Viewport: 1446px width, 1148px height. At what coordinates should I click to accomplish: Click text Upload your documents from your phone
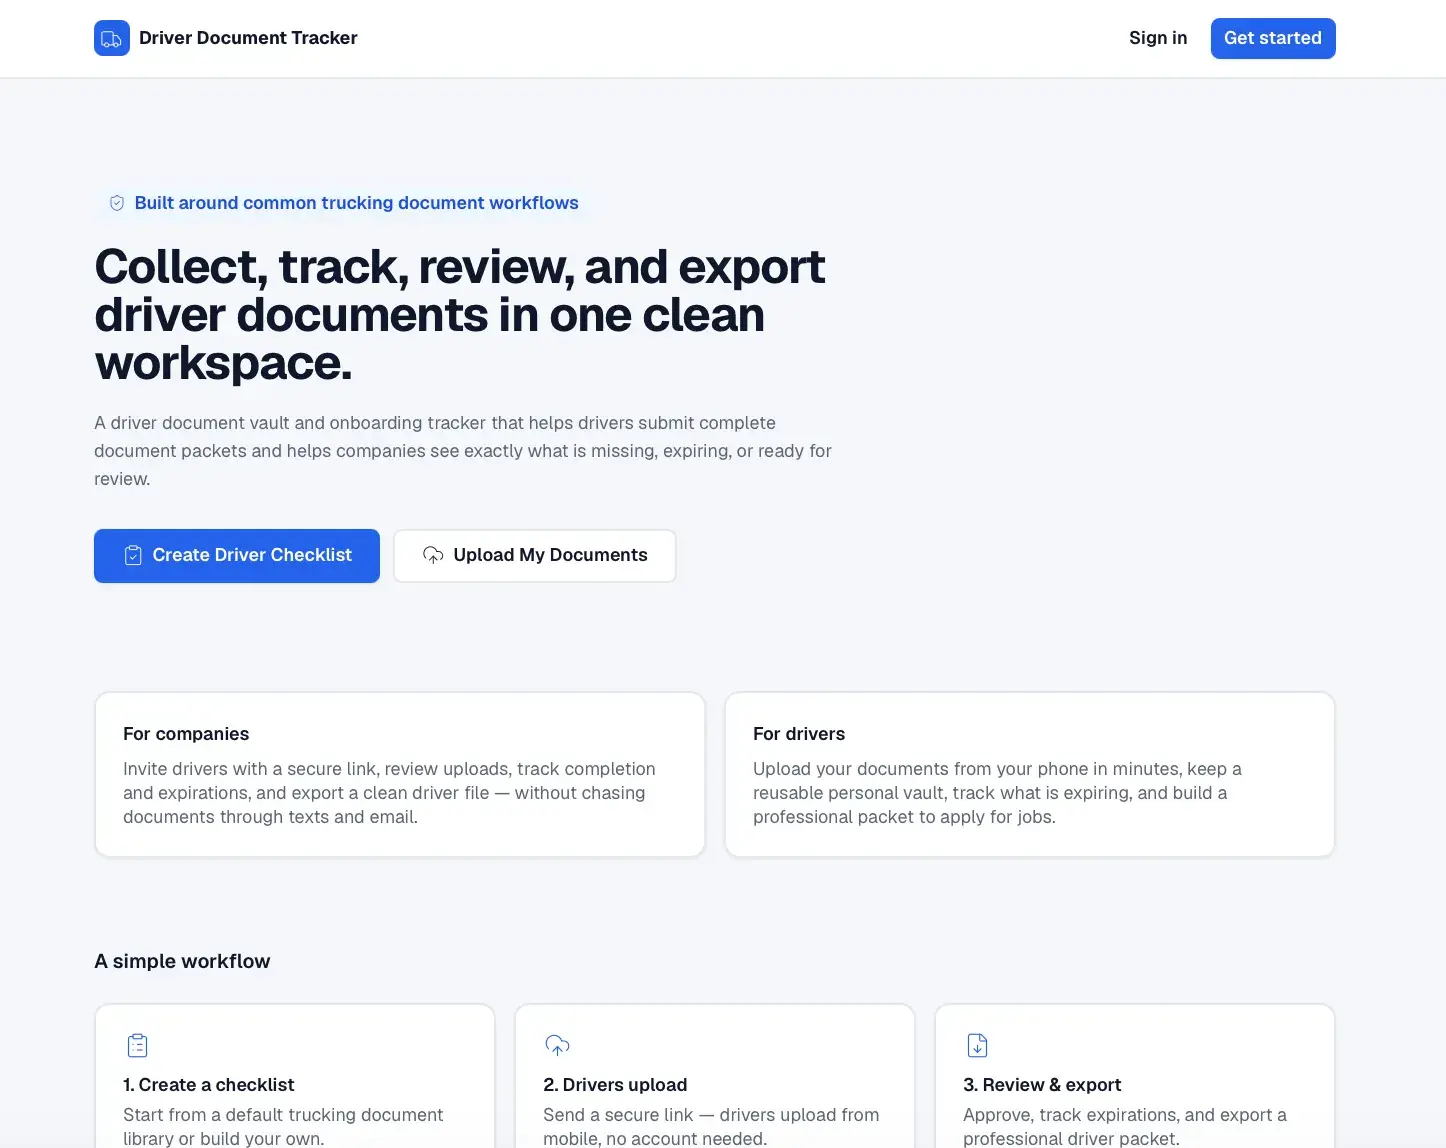[997, 793]
